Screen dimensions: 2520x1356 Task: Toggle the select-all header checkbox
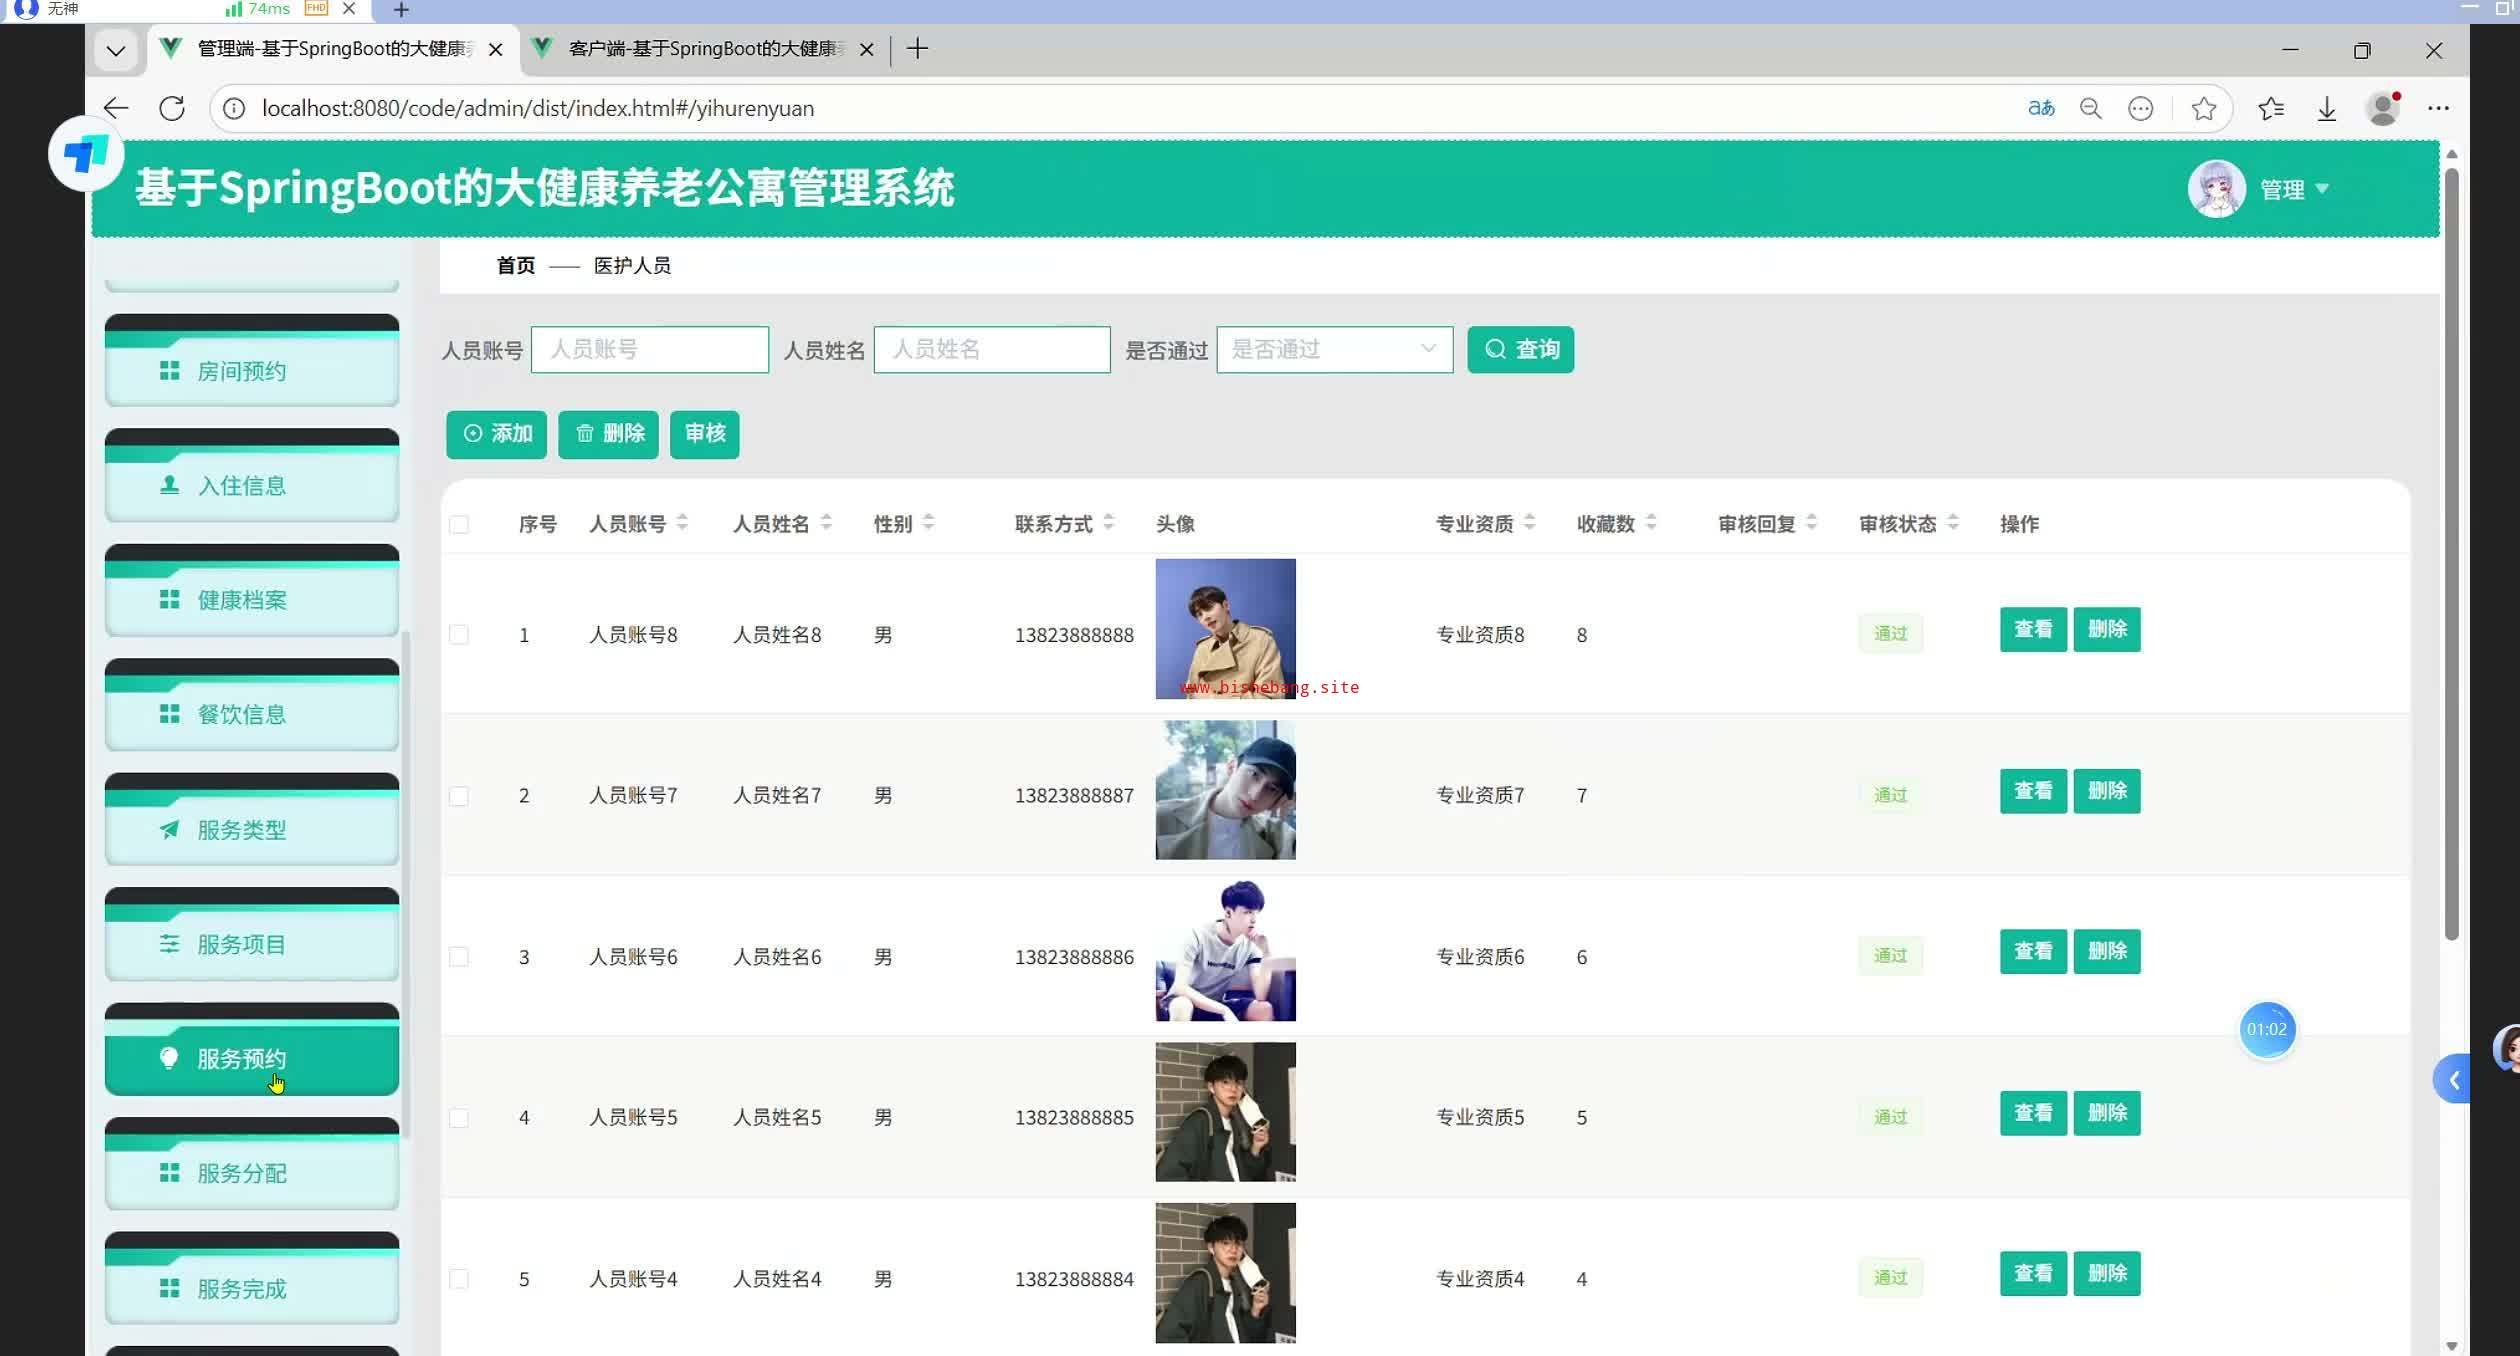pos(459,525)
